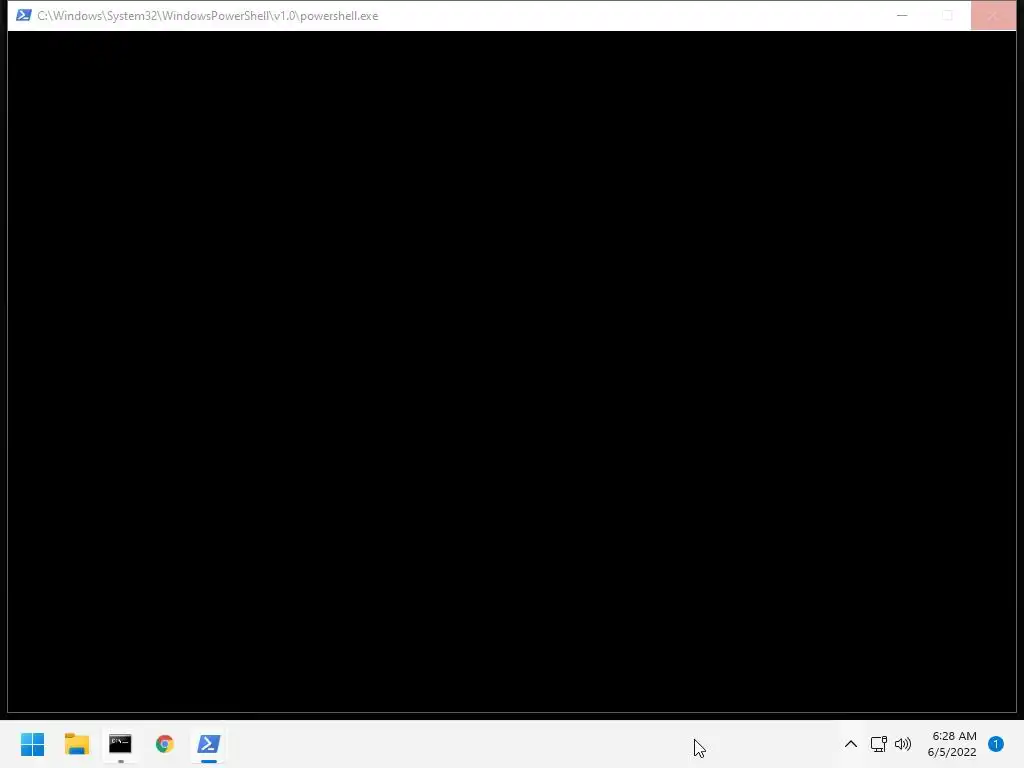Show hidden system tray icons
Screen dimensions: 1024x768
[x=850, y=744]
